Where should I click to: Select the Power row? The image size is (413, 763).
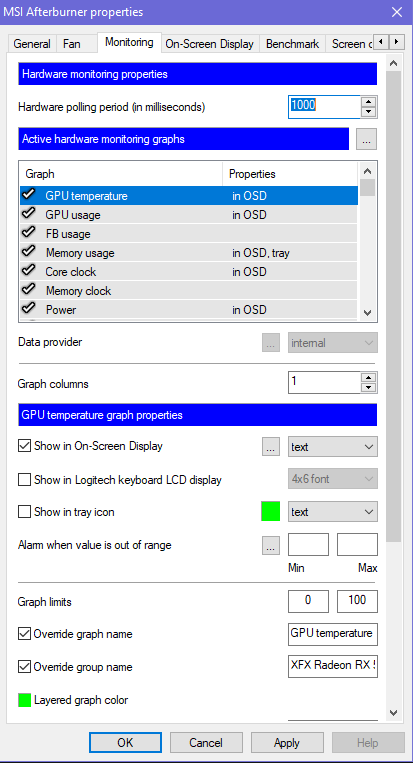pyautogui.click(x=189, y=309)
